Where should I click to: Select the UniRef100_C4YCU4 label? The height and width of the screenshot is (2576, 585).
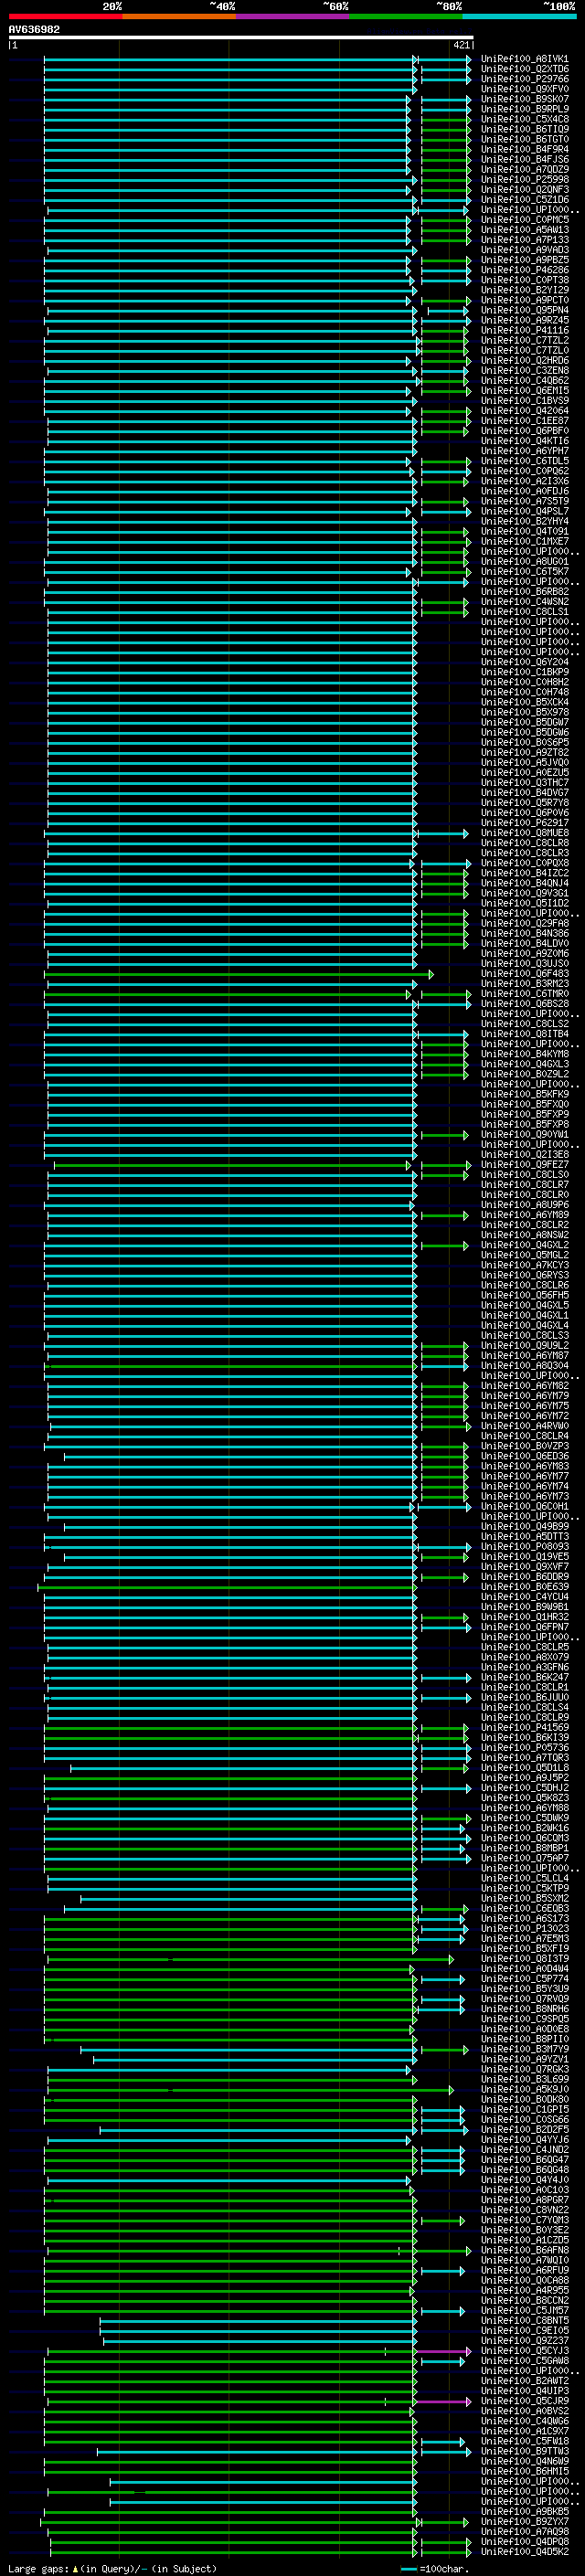pyautogui.click(x=524, y=1597)
